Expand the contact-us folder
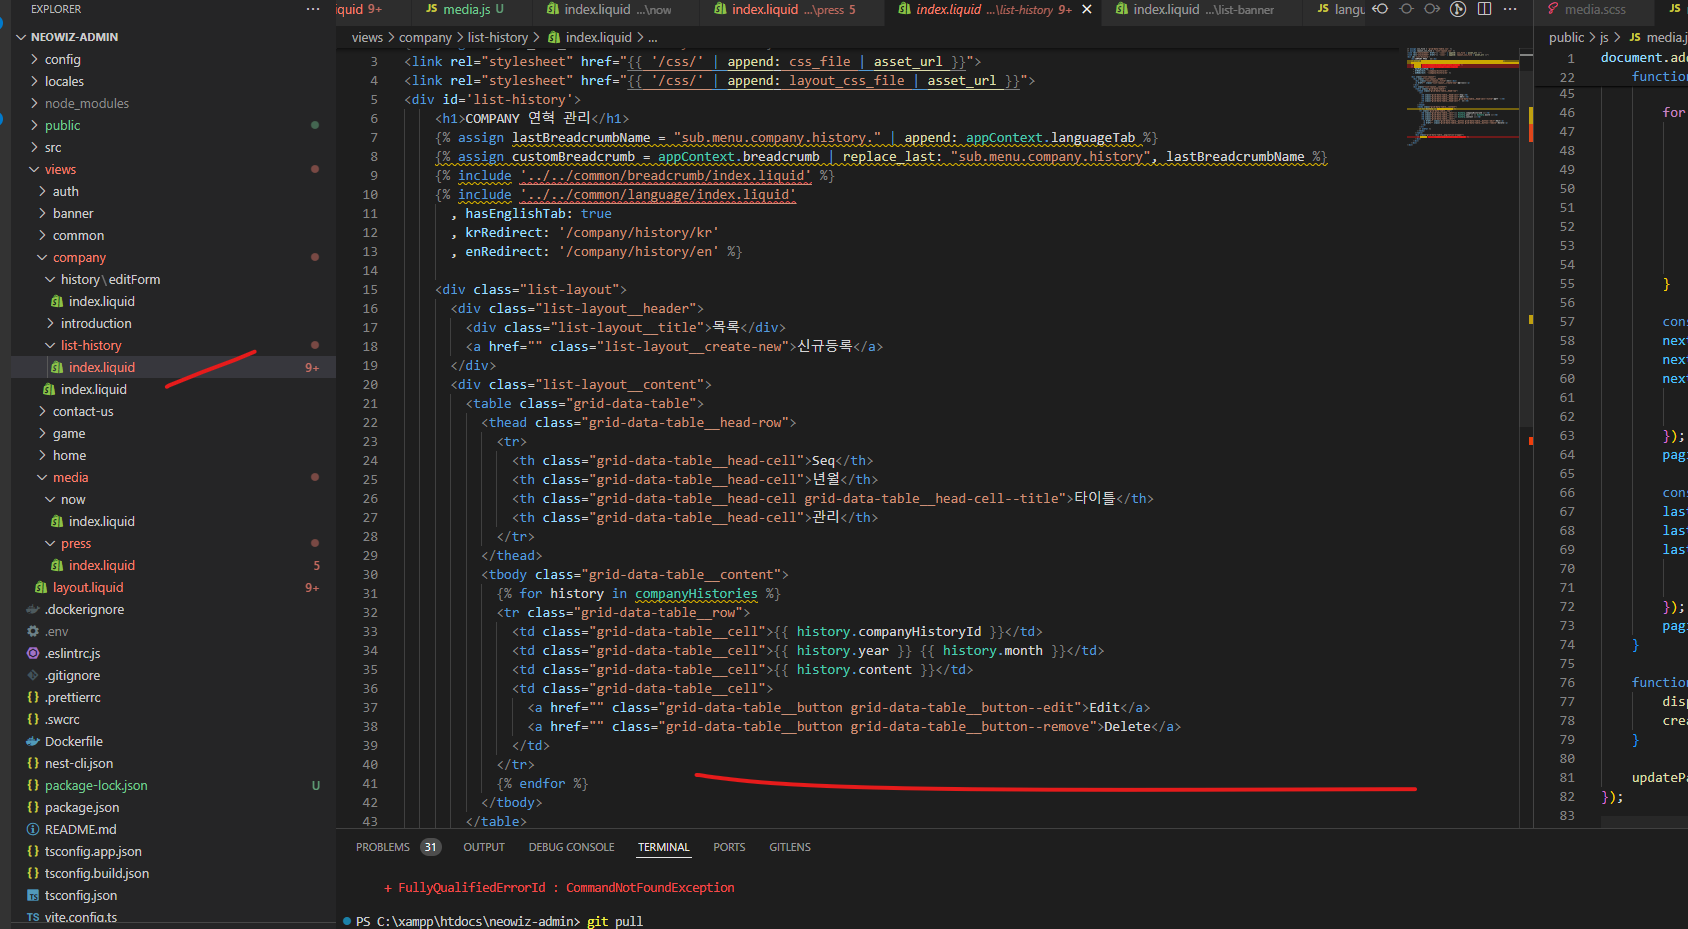Screen dimensions: 1688x929 pos(173,411)
